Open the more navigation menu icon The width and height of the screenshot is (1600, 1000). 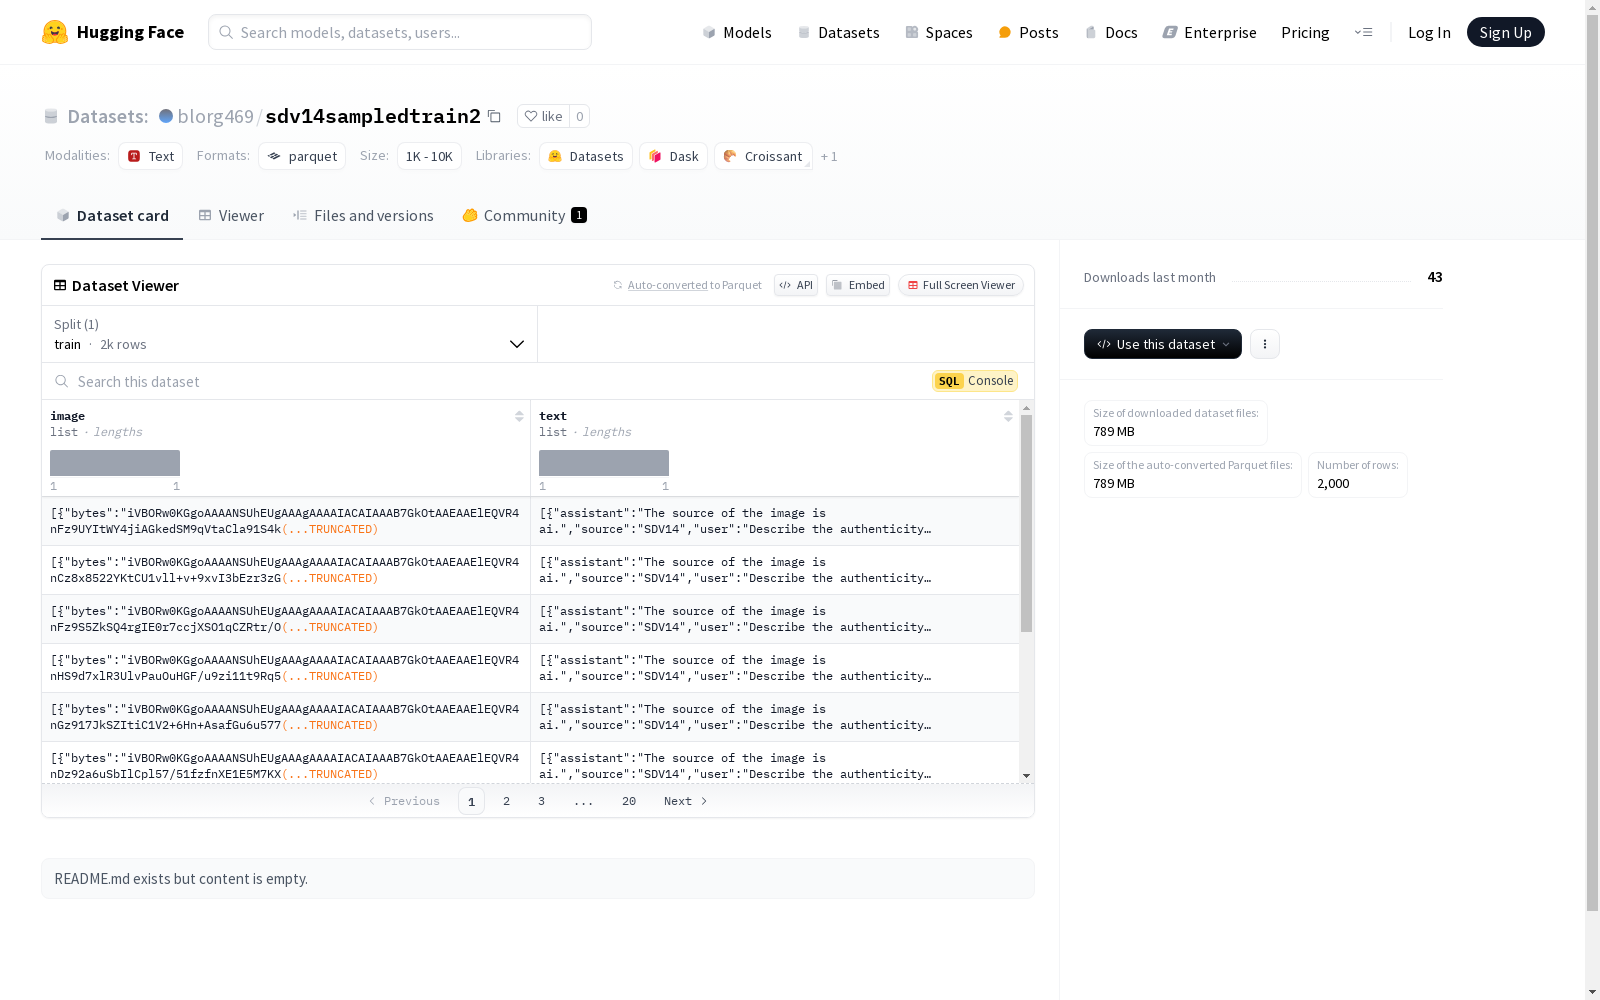(x=1363, y=32)
